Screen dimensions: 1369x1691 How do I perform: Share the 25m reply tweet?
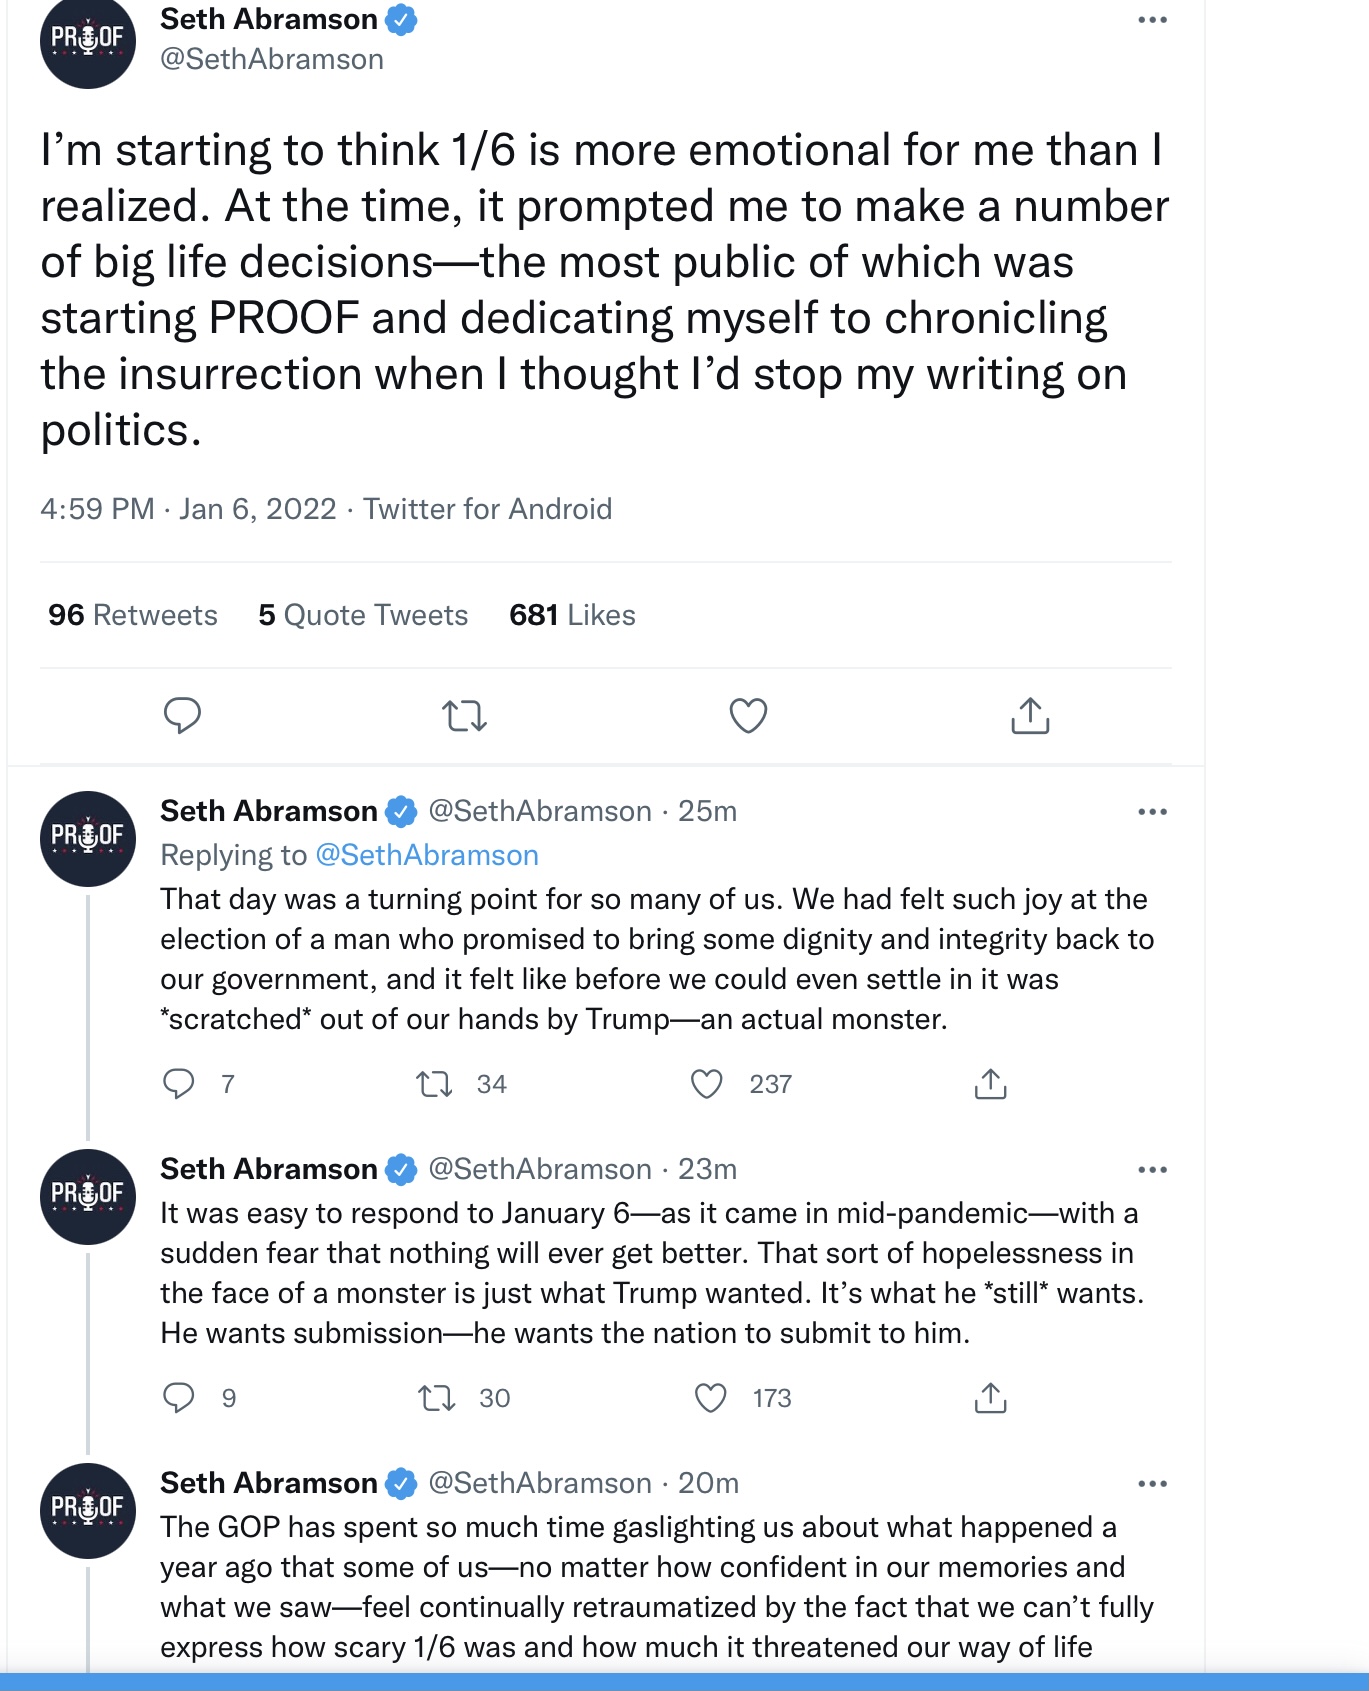(990, 1084)
